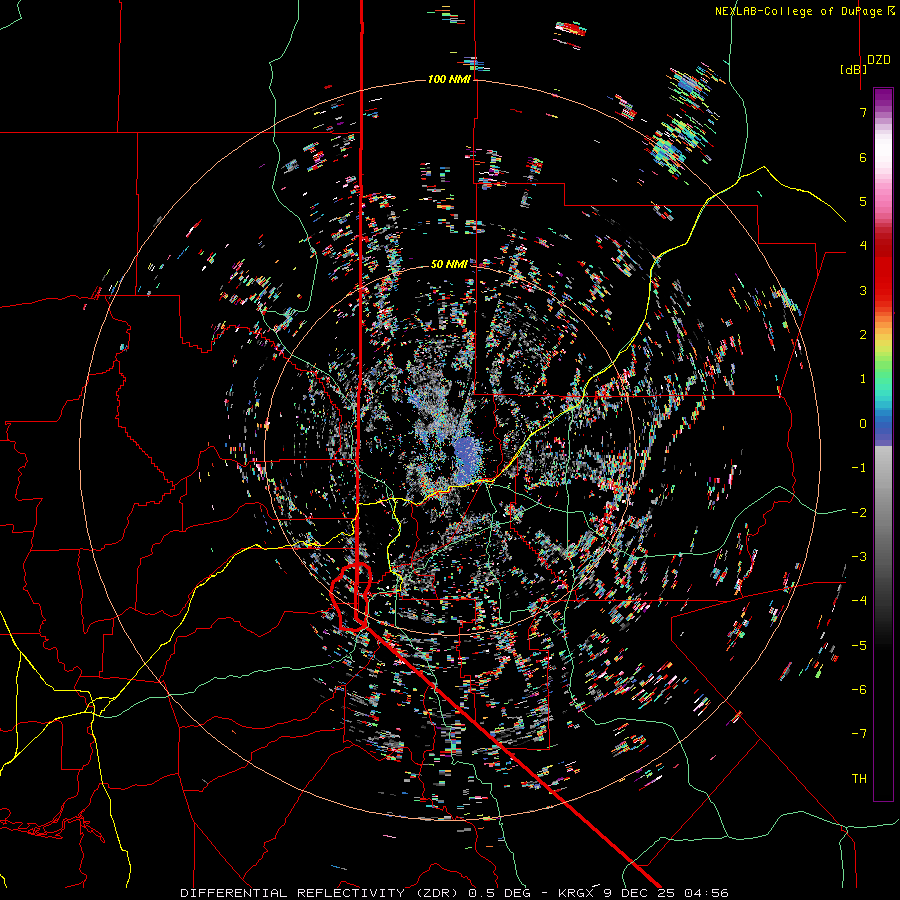Click the 4 value on the scale
900x900 pixels.
coord(863,246)
